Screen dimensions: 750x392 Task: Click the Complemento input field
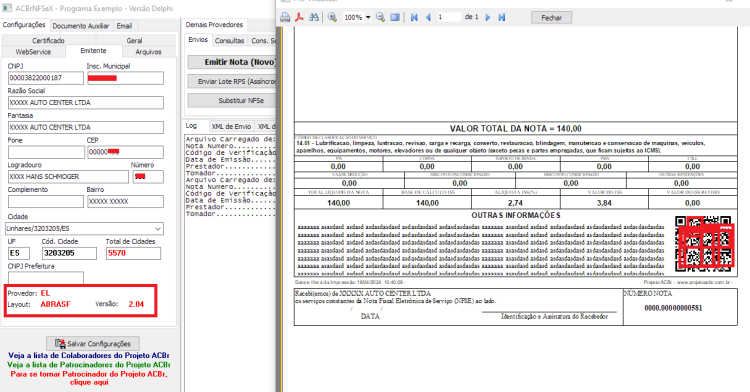45,201
